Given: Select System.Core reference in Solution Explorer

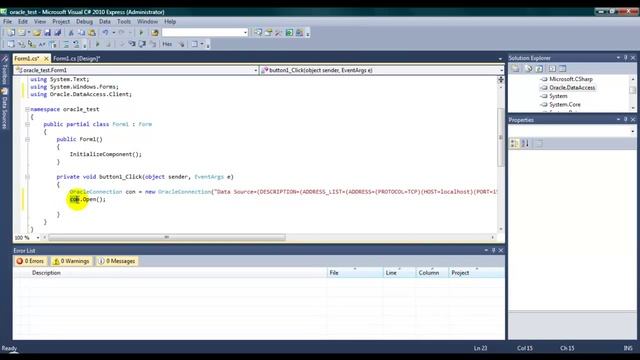Looking at the screenshot, I should 564,105.
